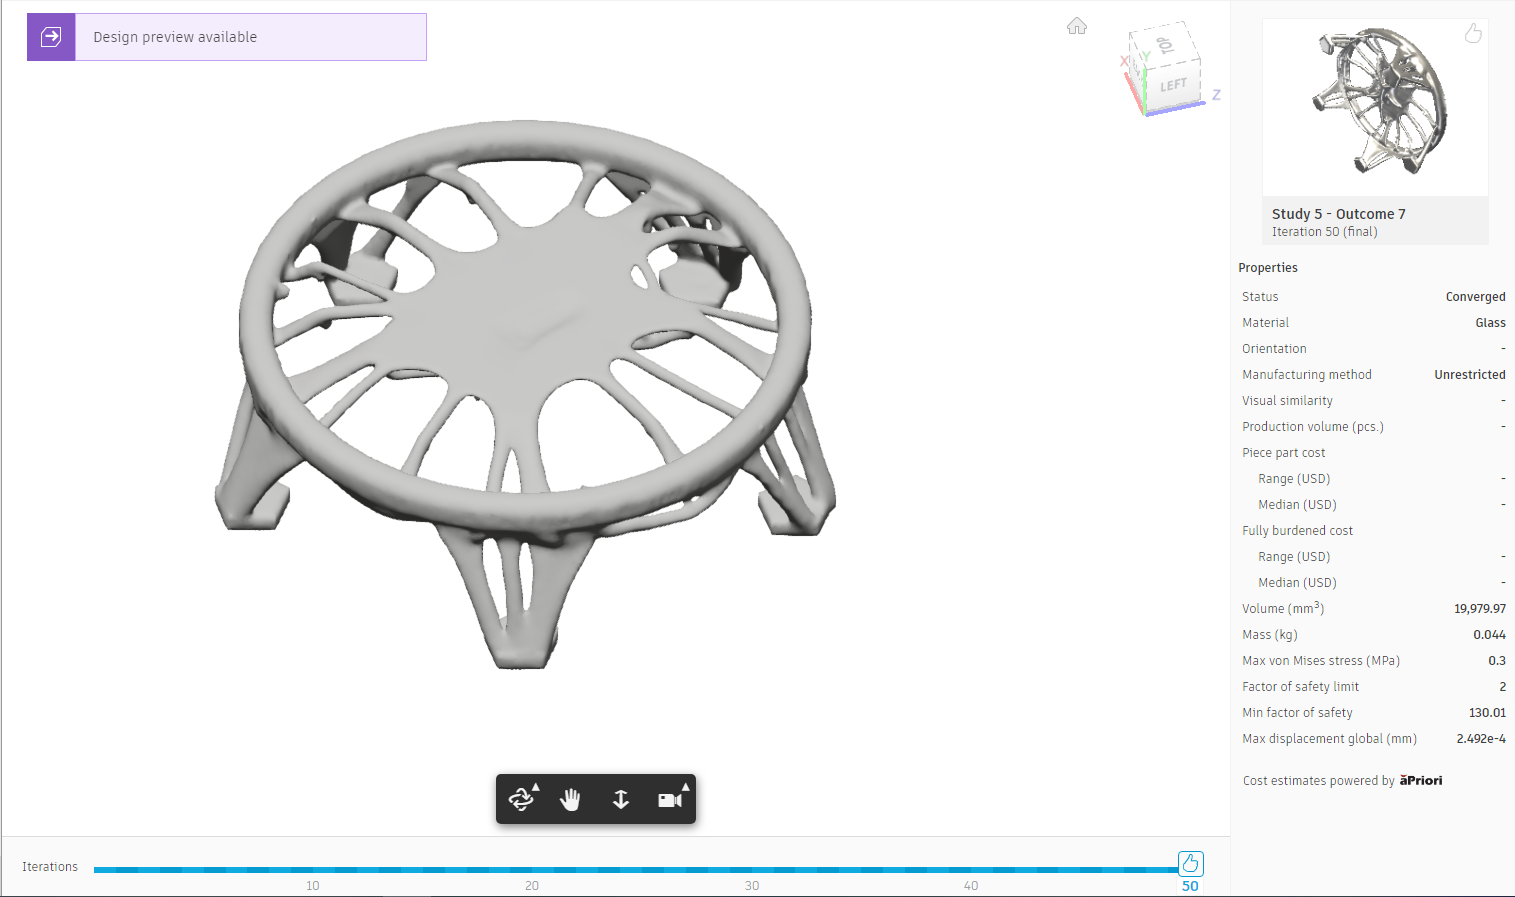Click the 'Status' property label
This screenshot has width=1515, height=897.
pos(1260,297)
